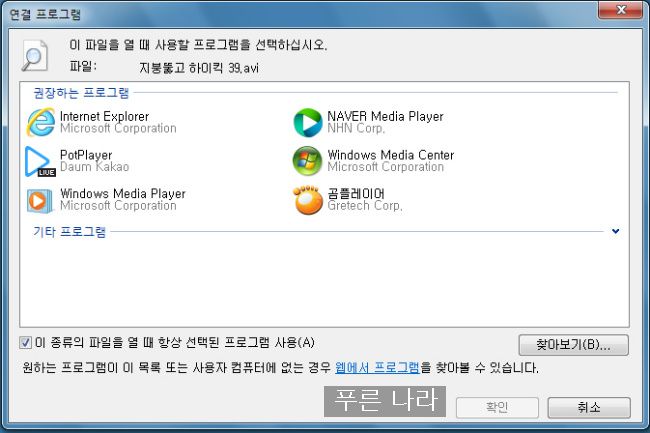Viewport: 650px width, 433px height.
Task: Select the Internet Explorer icon
Action: click(x=41, y=122)
